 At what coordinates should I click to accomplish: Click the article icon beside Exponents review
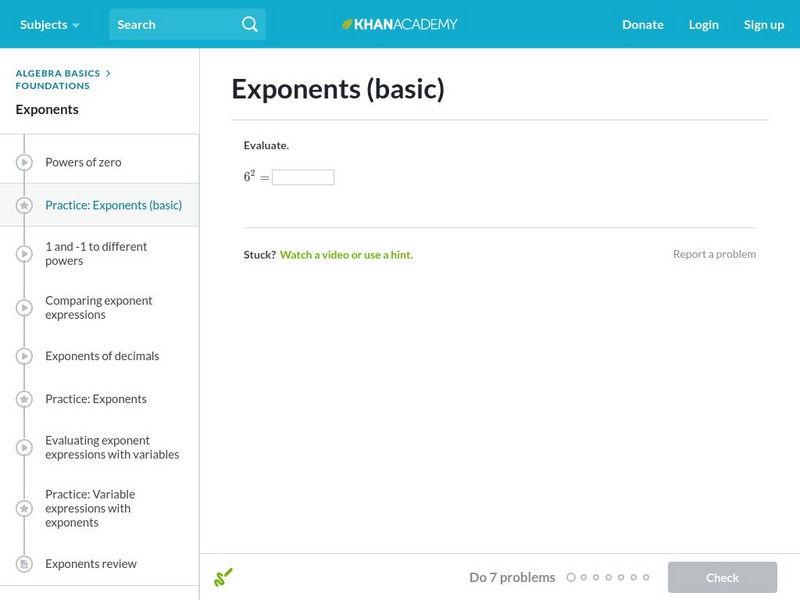25,564
